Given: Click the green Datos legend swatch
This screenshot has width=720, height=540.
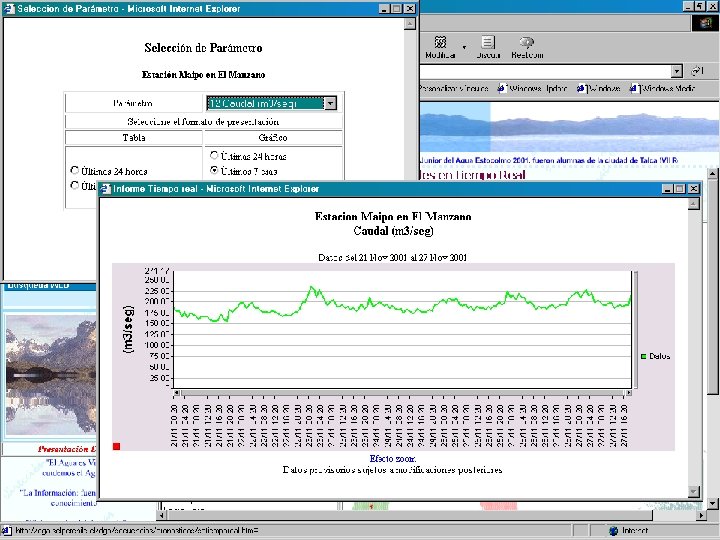Looking at the screenshot, I should click(x=644, y=356).
